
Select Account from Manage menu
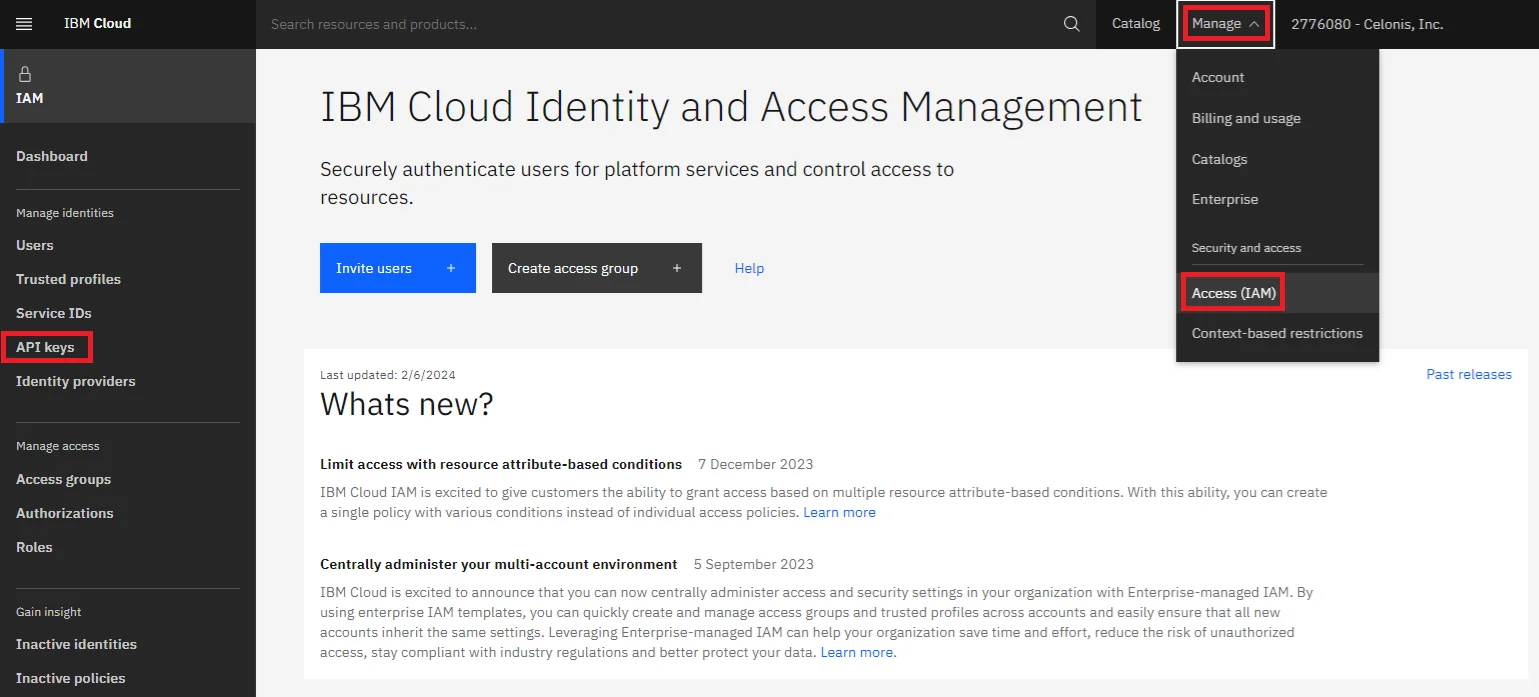1278,77
